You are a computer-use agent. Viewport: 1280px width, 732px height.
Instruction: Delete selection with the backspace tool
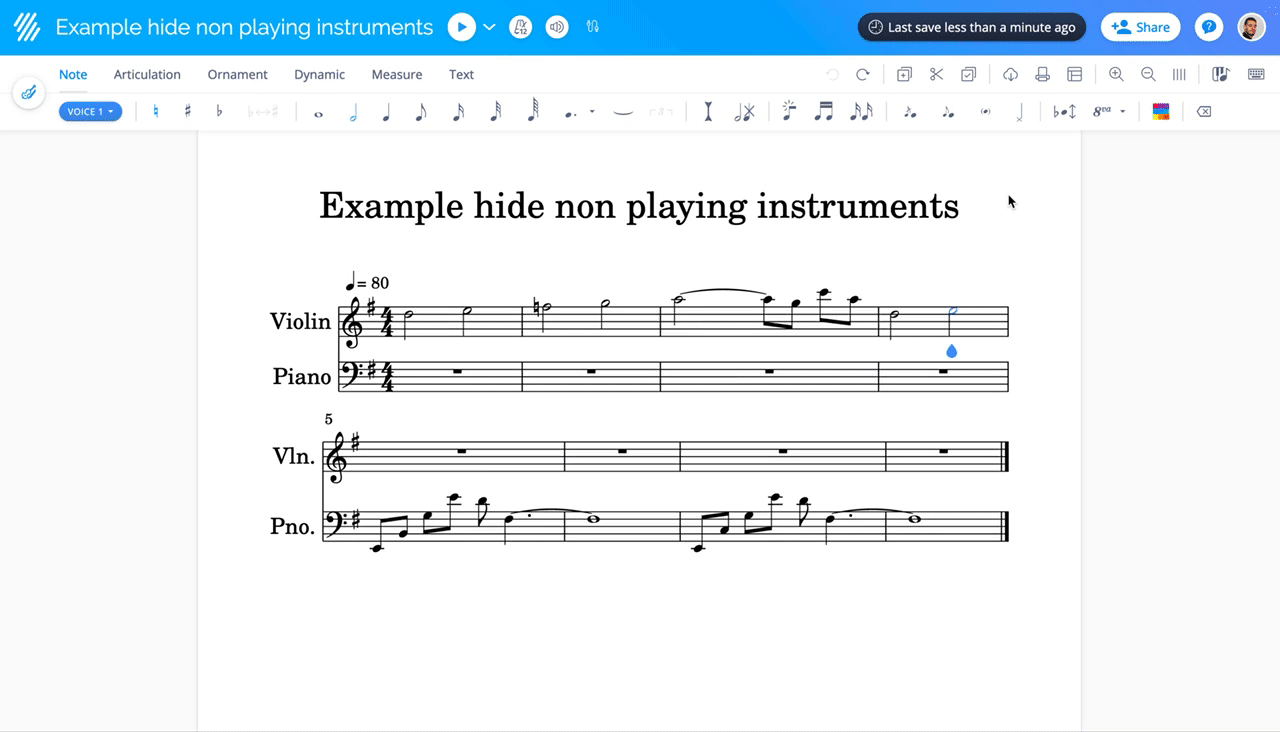coord(1204,111)
